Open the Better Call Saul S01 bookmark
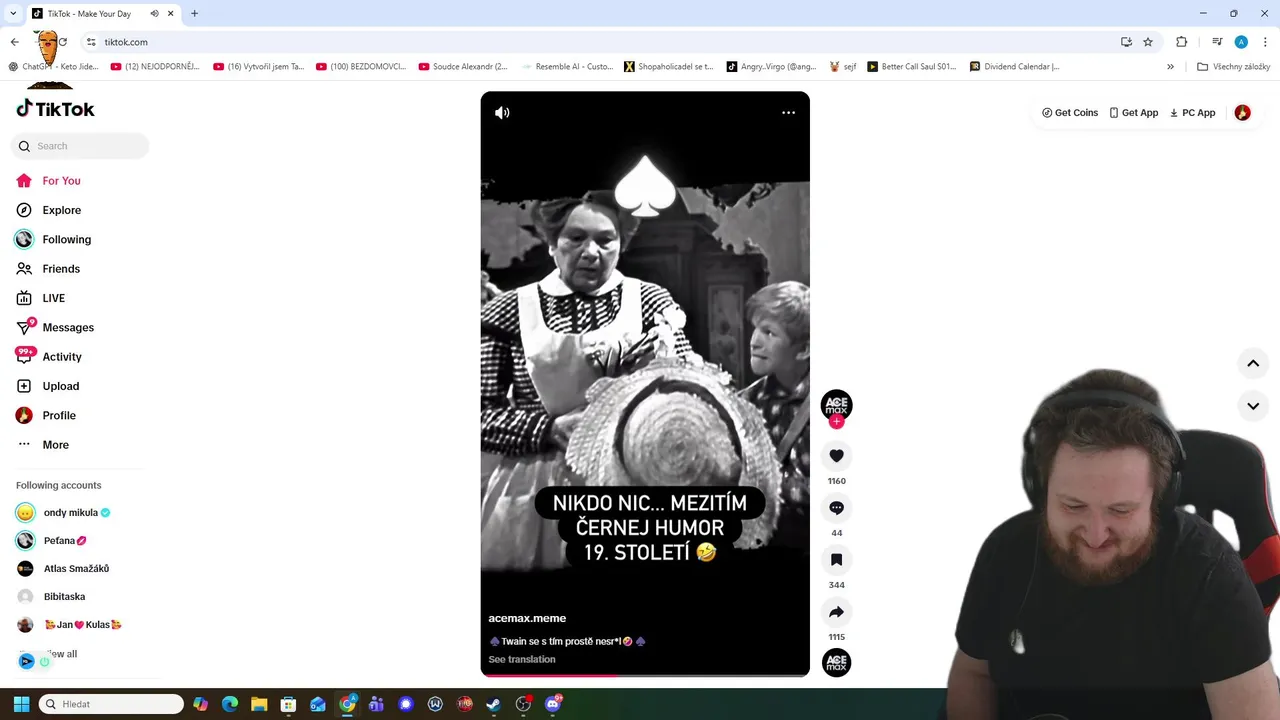The image size is (1280, 720). click(912, 67)
